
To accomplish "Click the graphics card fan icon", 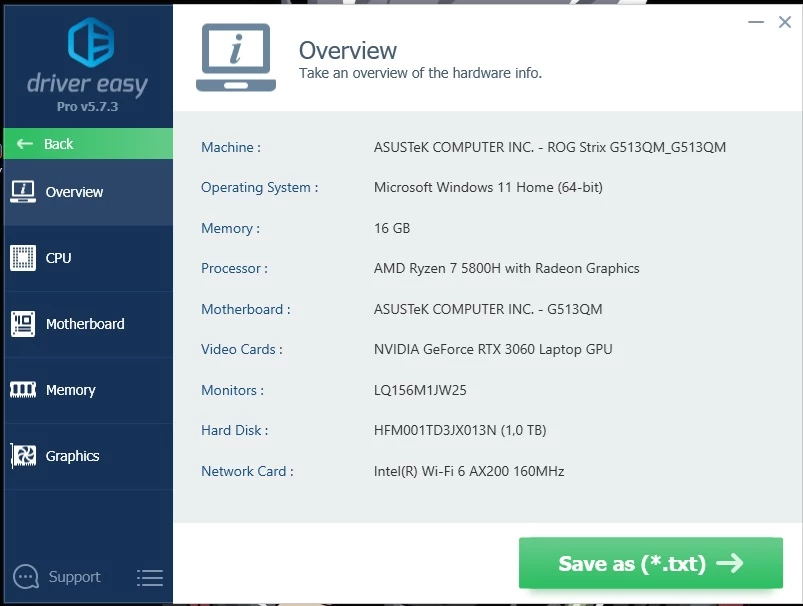I will point(24,455).
